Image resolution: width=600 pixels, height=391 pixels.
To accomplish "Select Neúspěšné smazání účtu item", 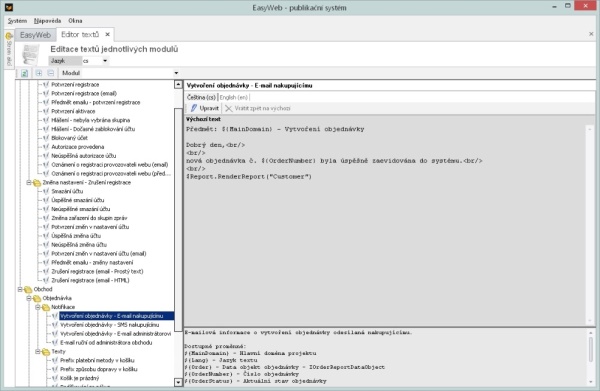I will (81, 209).
